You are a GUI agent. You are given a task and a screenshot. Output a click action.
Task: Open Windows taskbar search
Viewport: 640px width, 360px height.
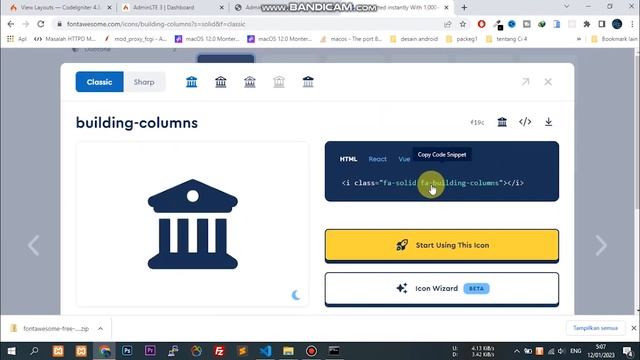pyautogui.click(x=34, y=351)
